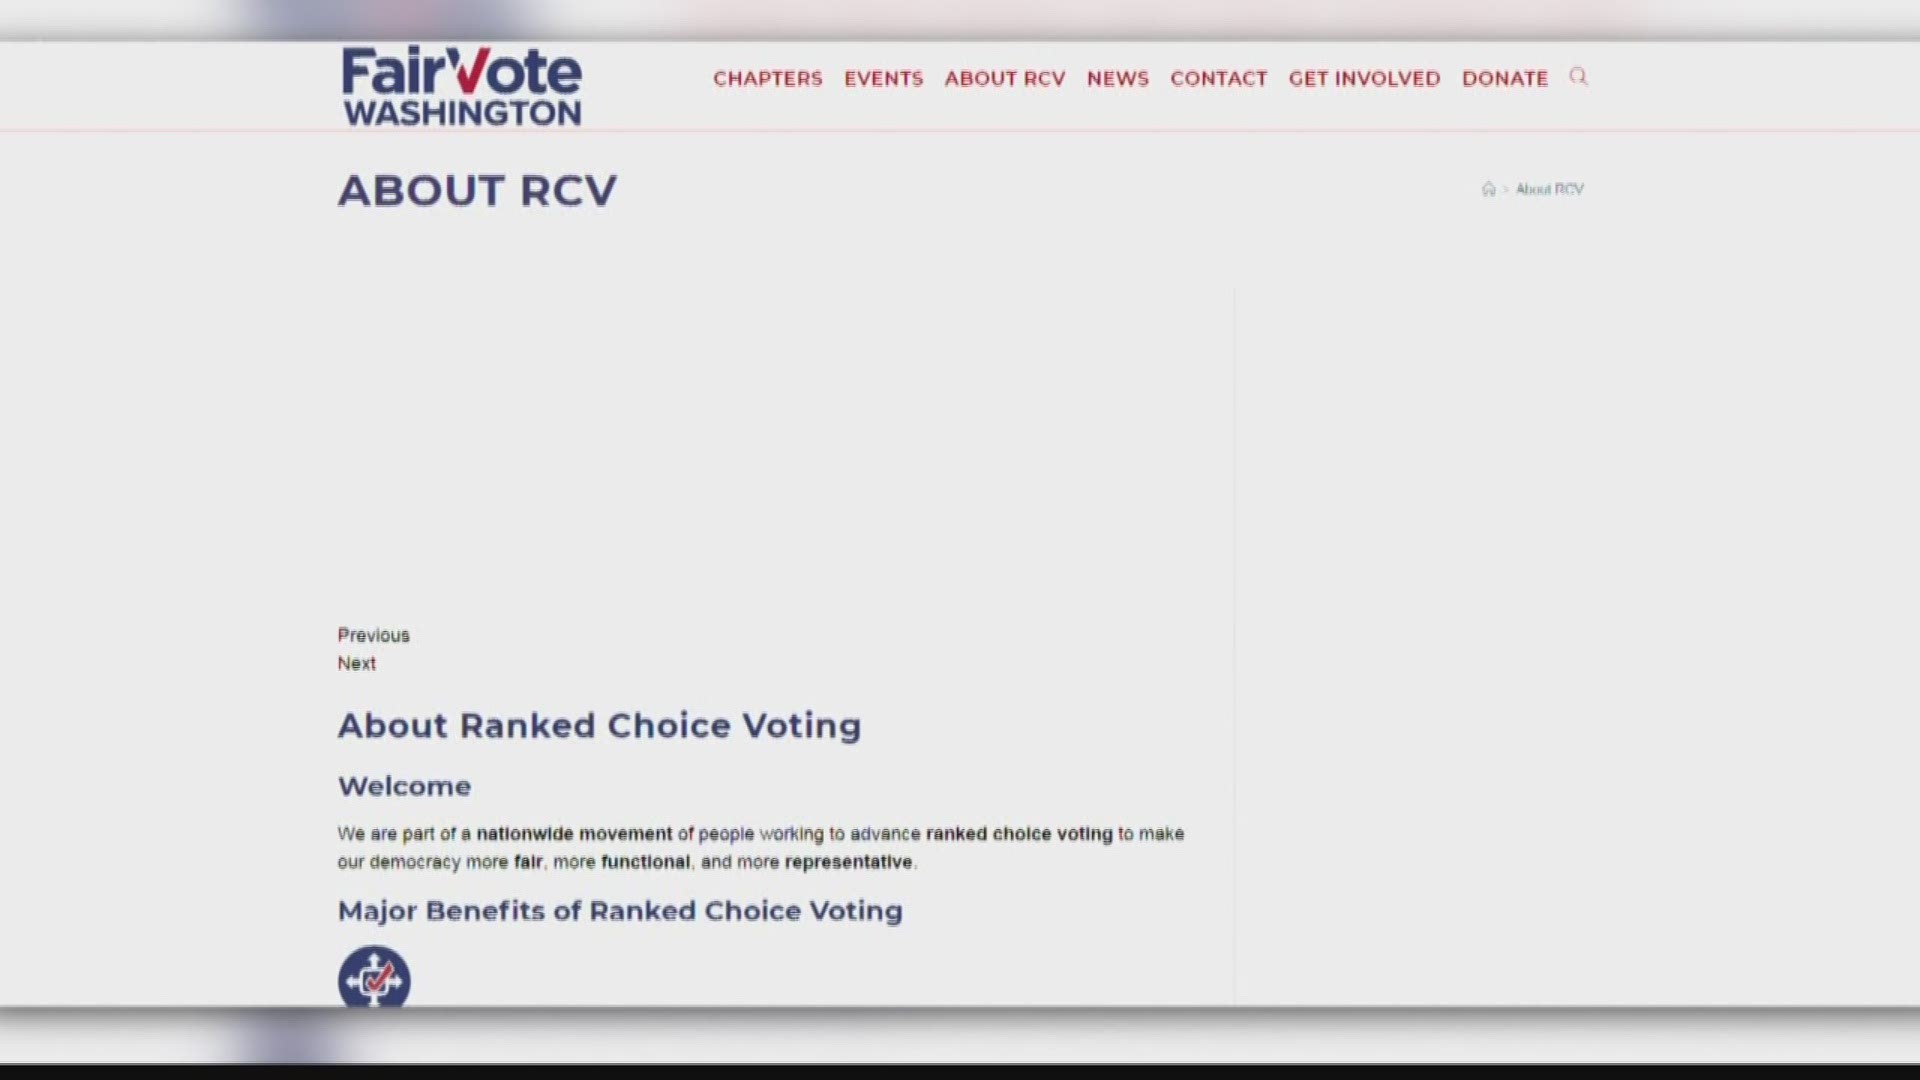The width and height of the screenshot is (1920, 1080).
Task: Scroll down to Major Benefits section
Action: (x=620, y=910)
